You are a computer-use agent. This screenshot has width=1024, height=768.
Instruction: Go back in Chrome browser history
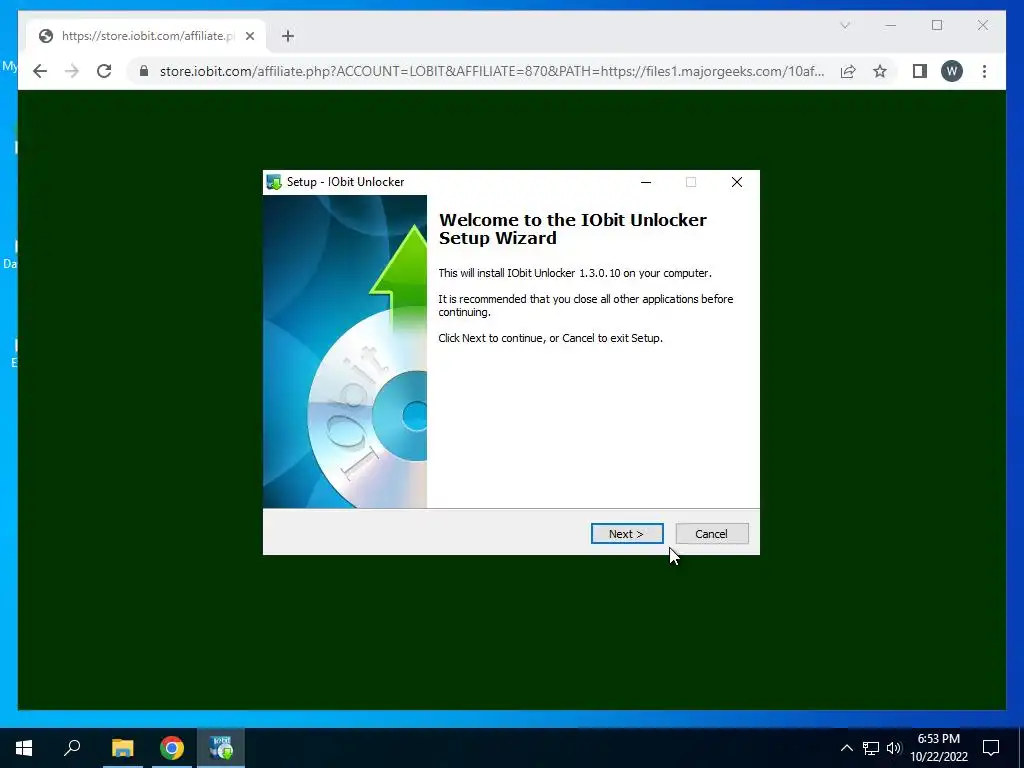(40, 71)
